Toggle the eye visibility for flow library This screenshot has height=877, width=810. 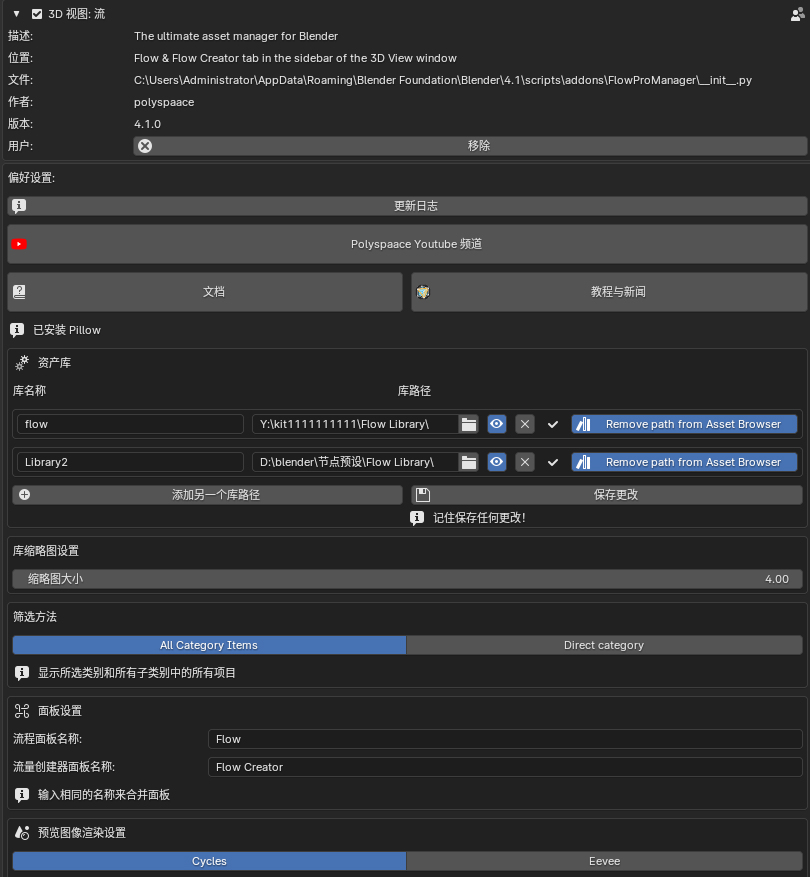pos(497,424)
